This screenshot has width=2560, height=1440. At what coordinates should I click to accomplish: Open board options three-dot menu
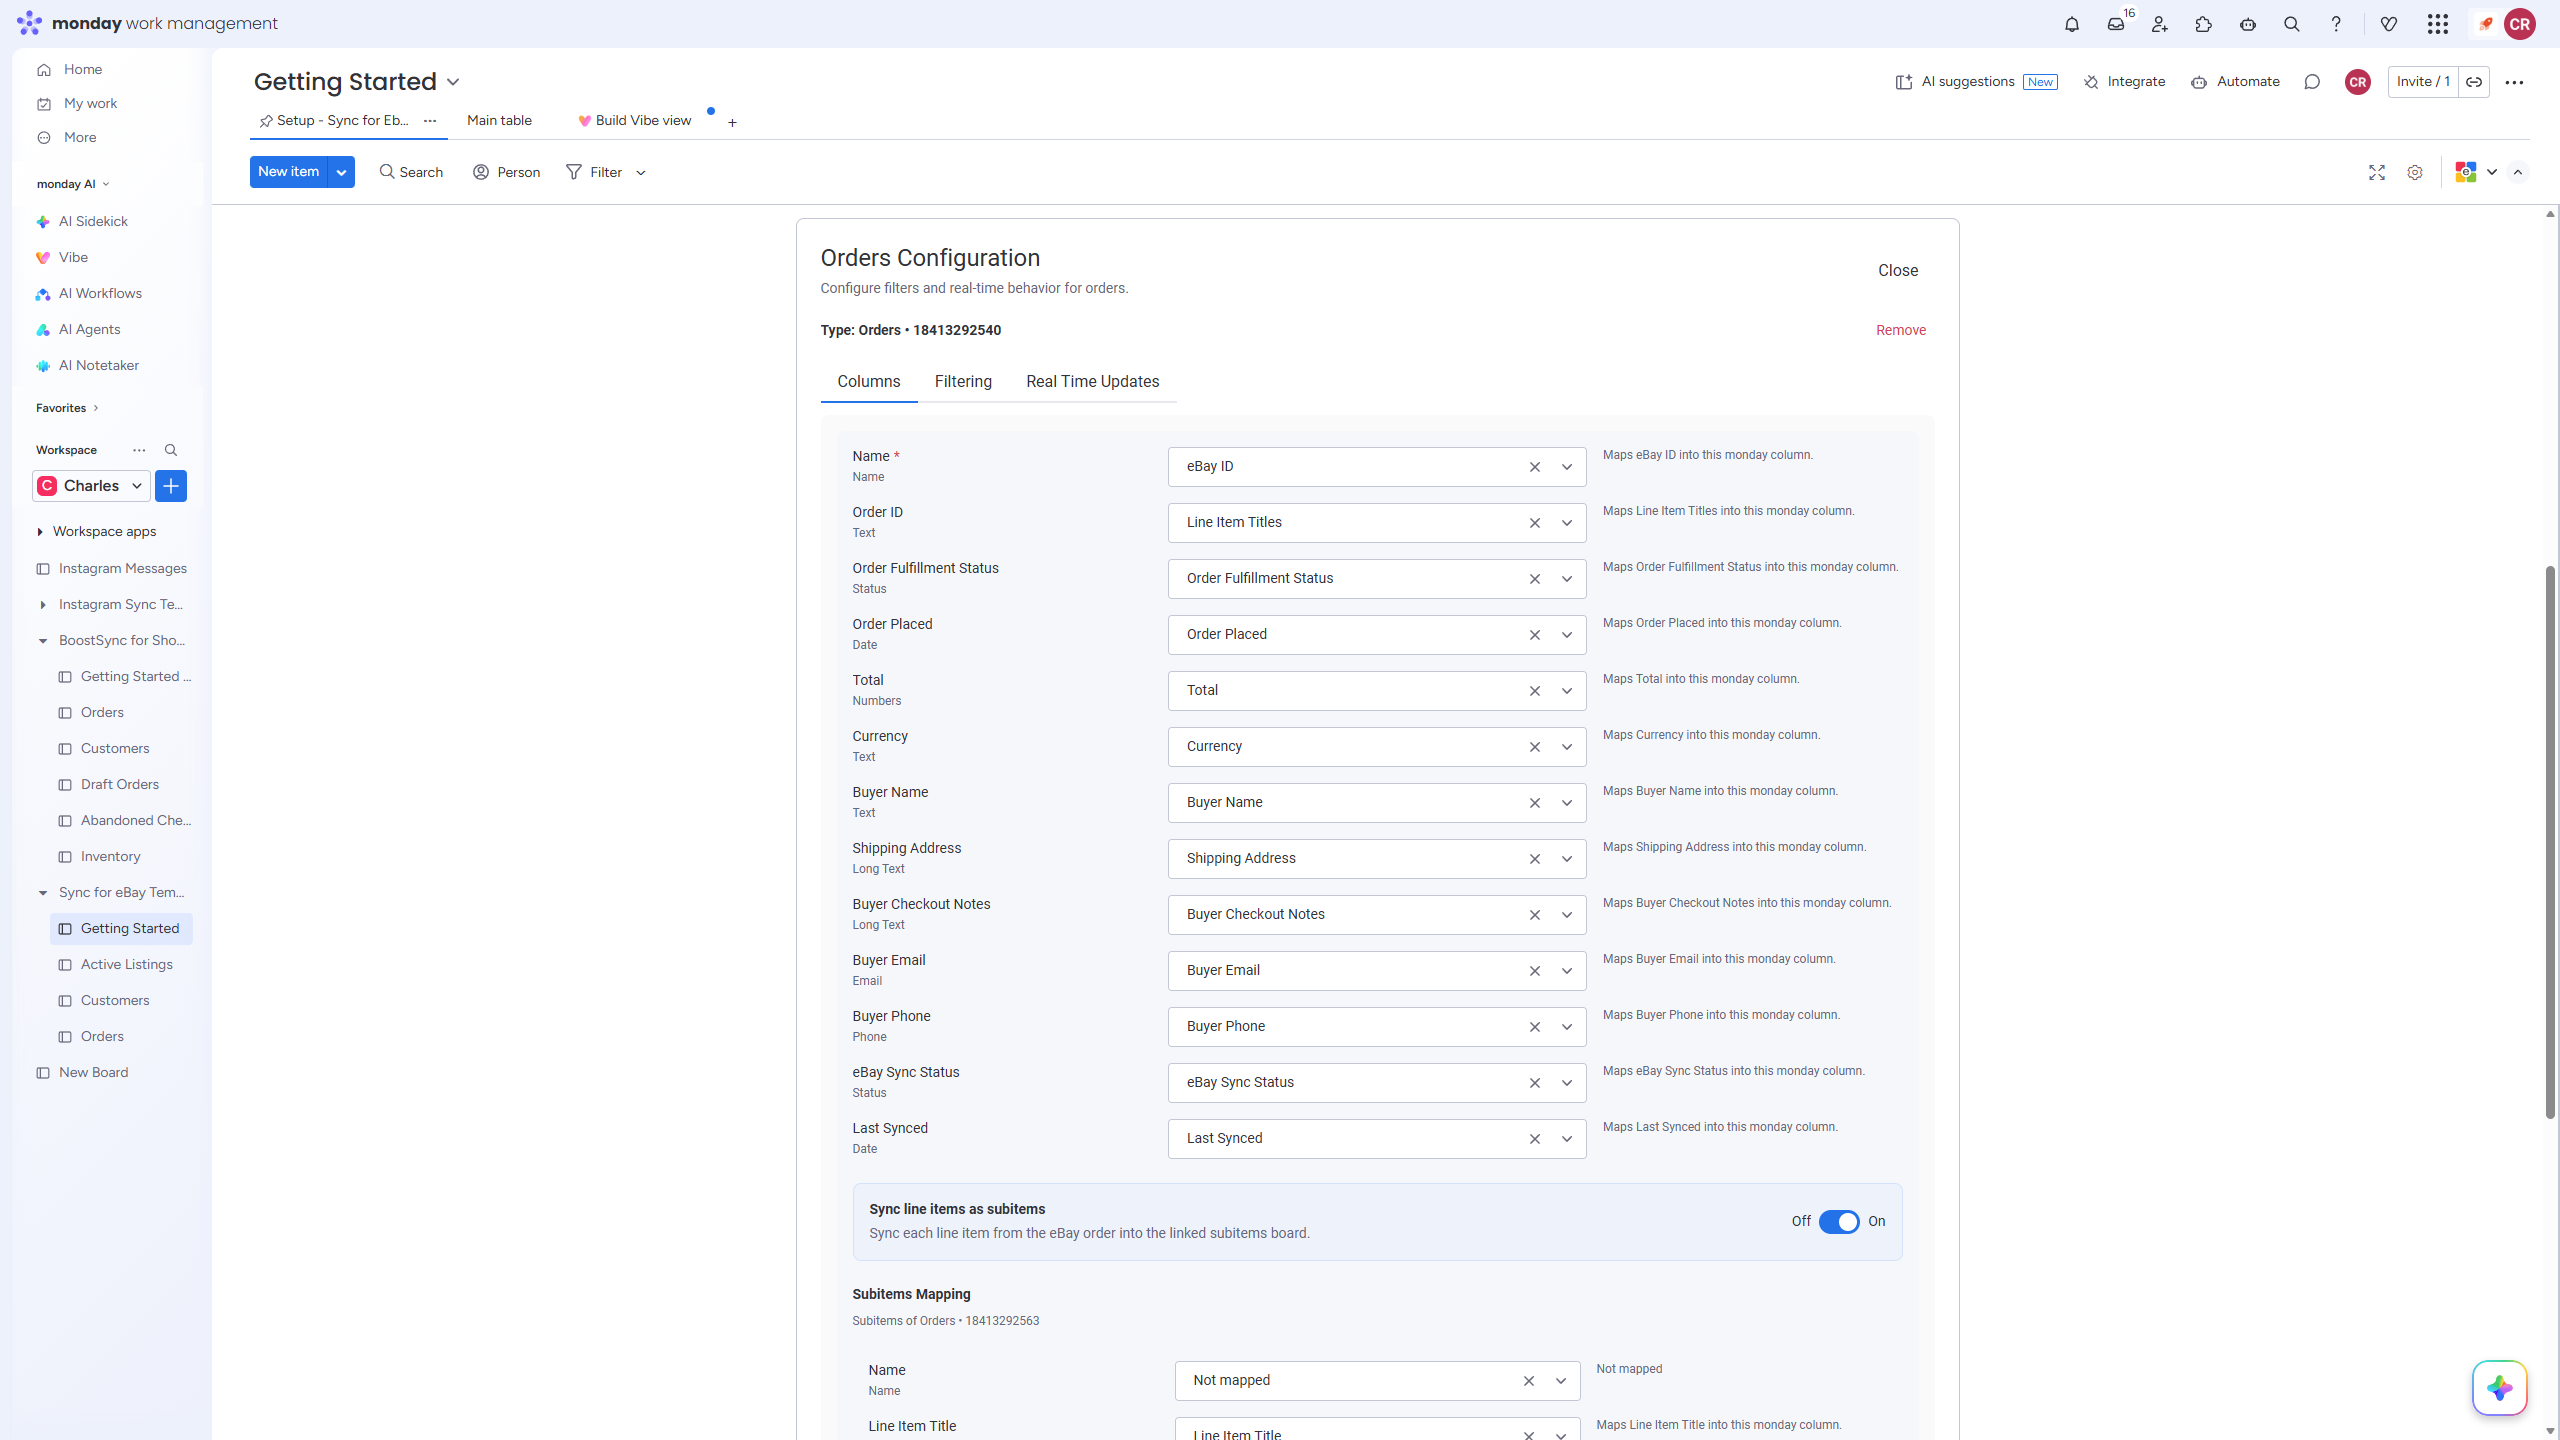2514,82
